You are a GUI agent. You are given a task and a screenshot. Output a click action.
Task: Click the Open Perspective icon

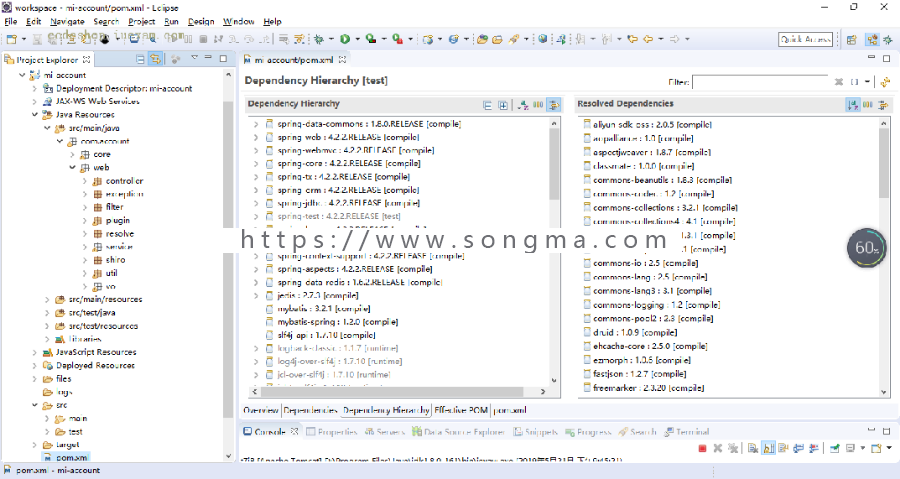[852, 40]
